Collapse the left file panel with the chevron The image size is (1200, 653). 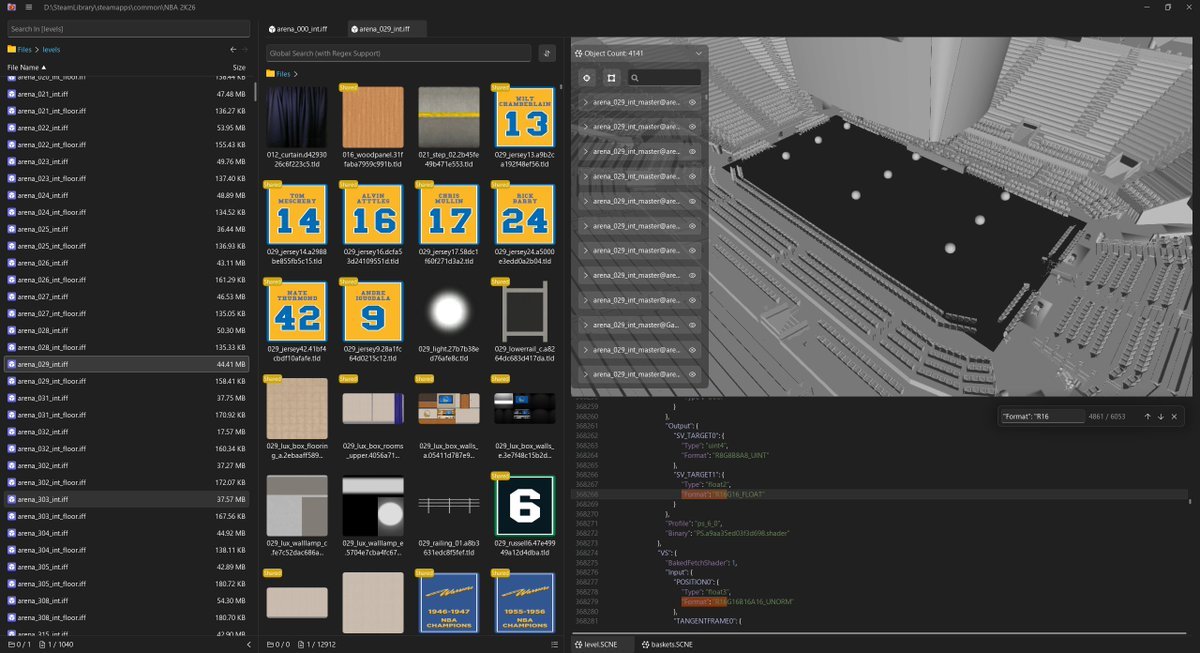[249, 644]
